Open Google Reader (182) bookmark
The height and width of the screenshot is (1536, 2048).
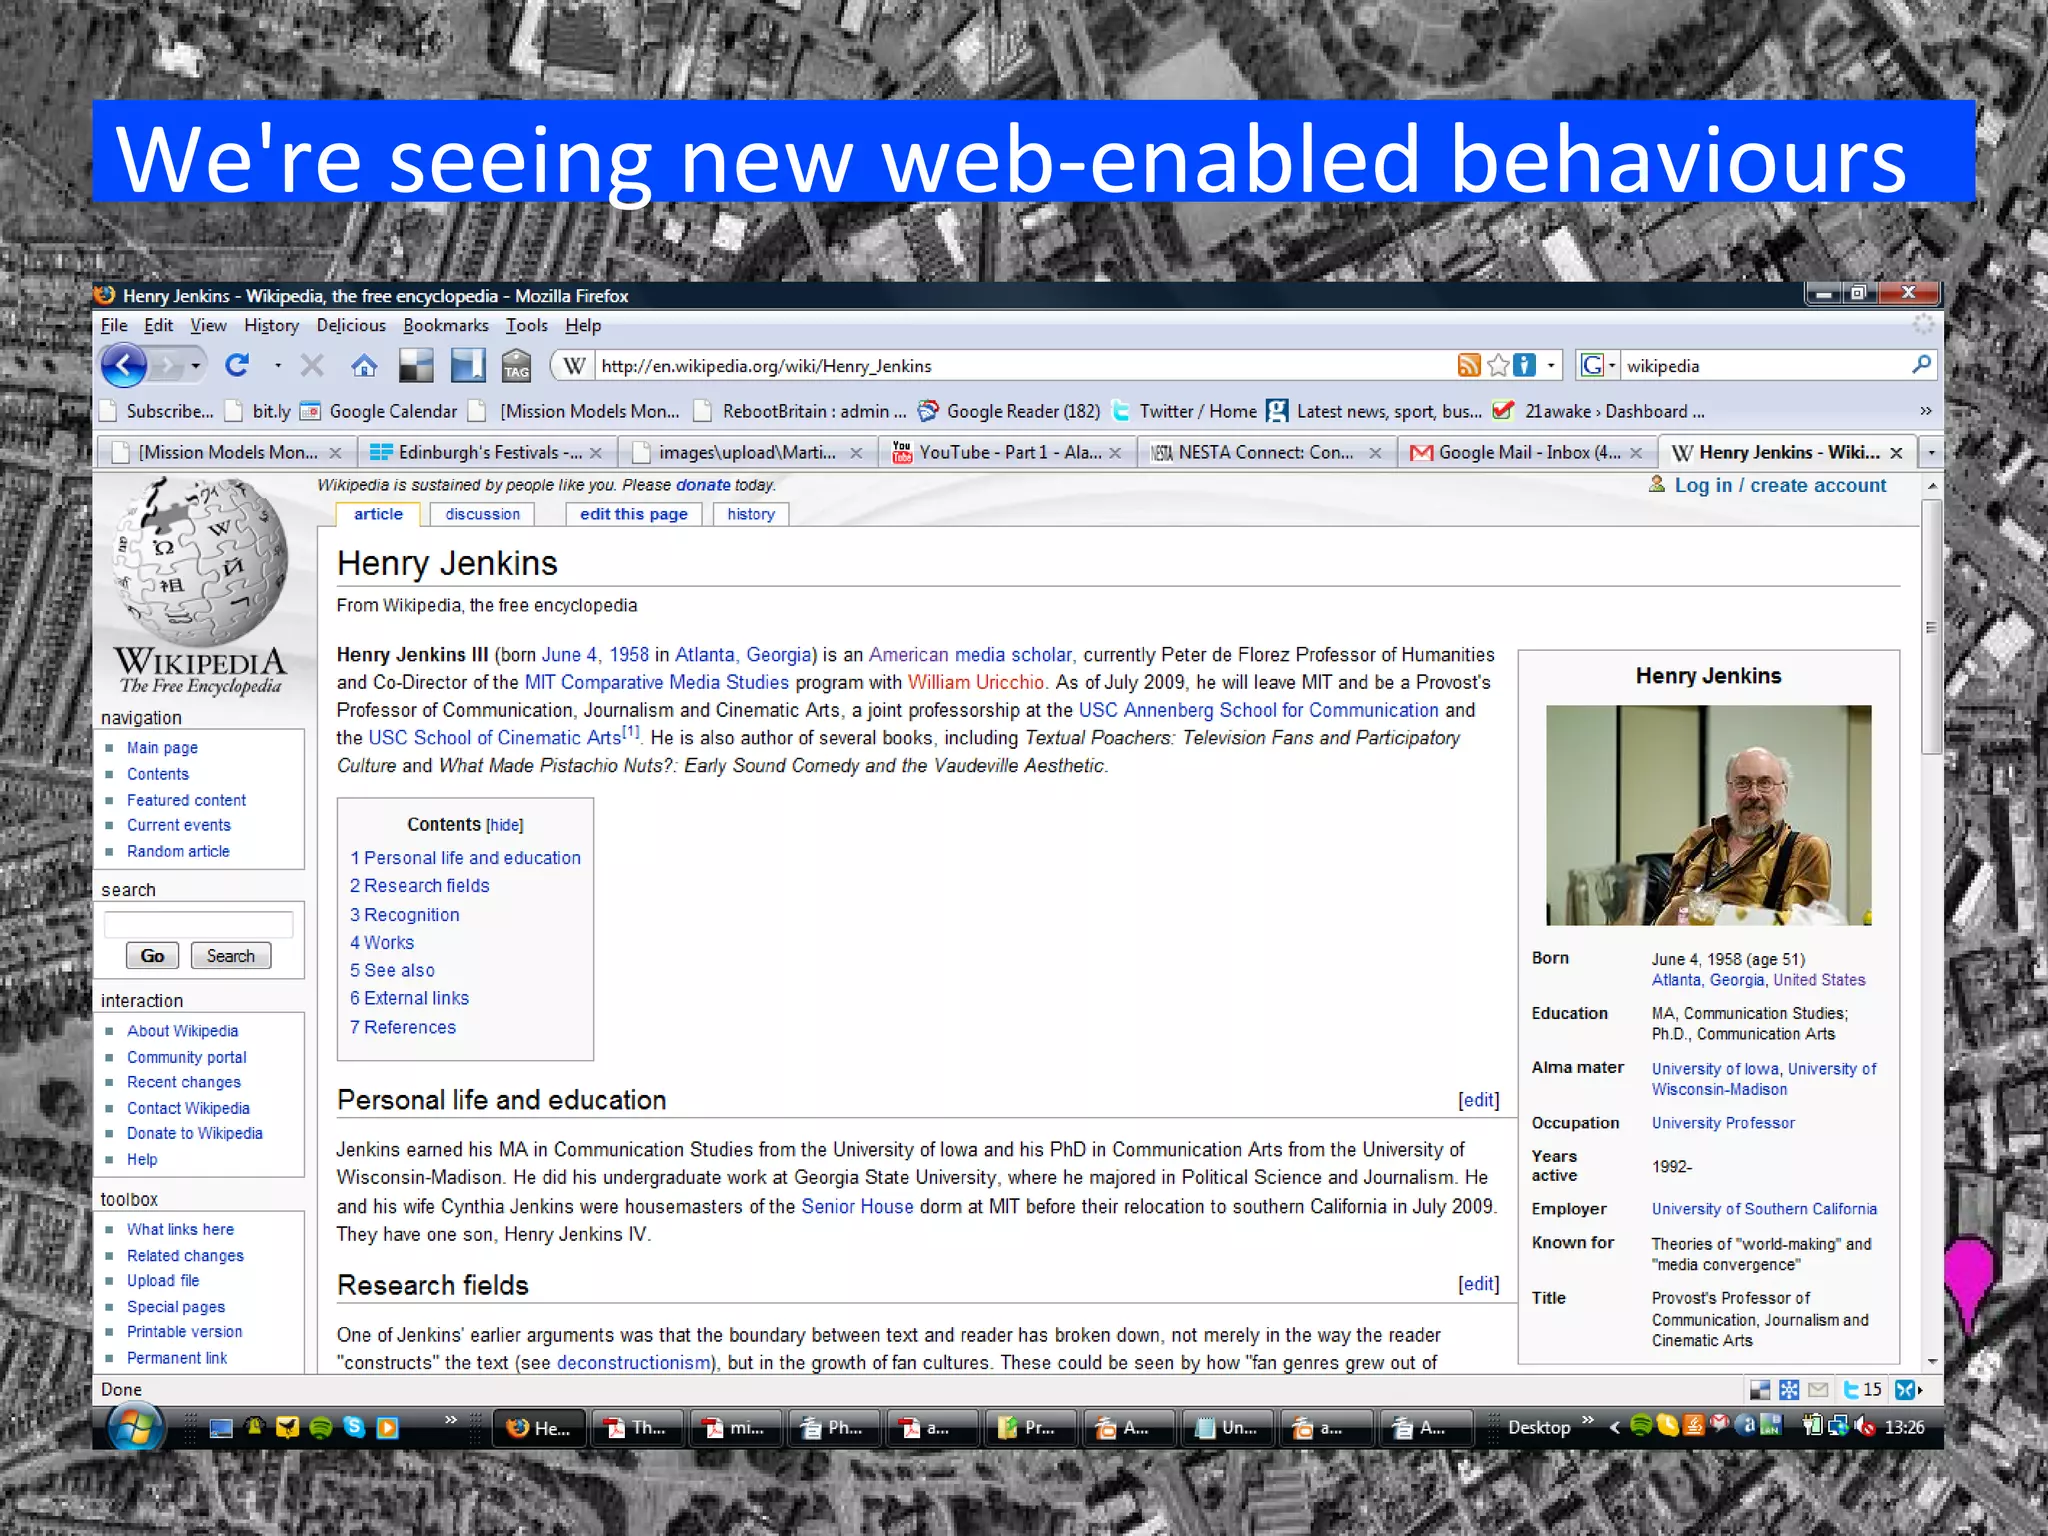pyautogui.click(x=1010, y=411)
